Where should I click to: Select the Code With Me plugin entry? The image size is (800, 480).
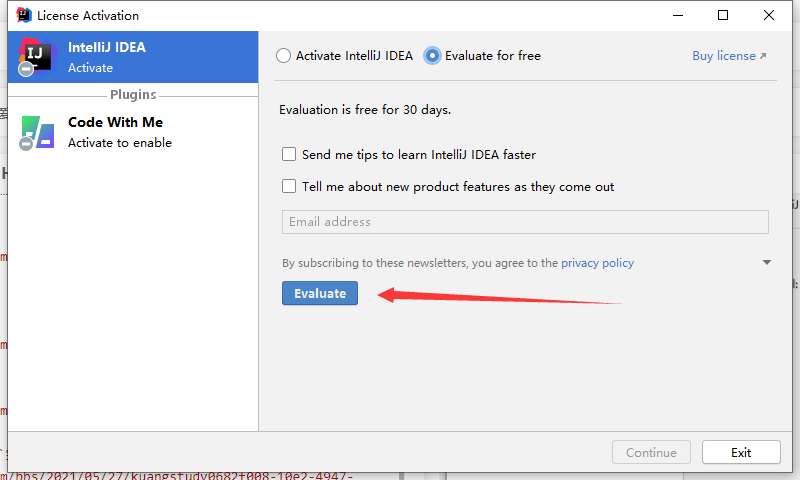point(133,132)
